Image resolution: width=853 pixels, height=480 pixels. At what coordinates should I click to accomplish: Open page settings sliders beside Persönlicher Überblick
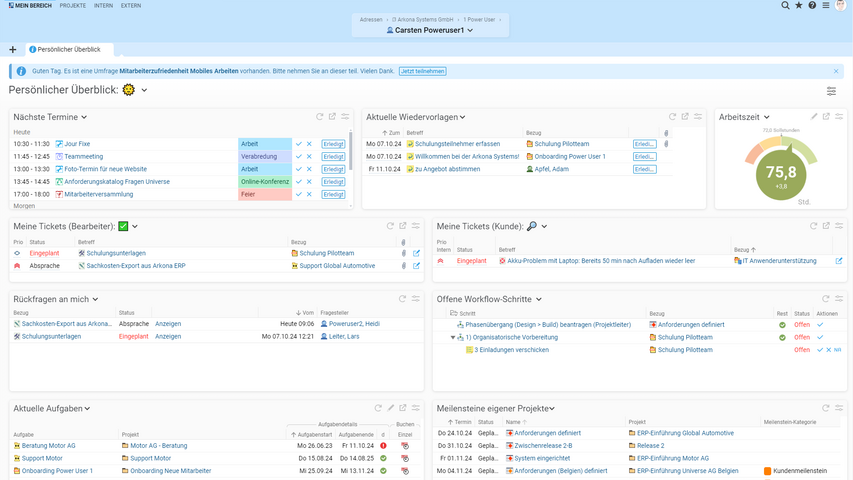tap(831, 91)
